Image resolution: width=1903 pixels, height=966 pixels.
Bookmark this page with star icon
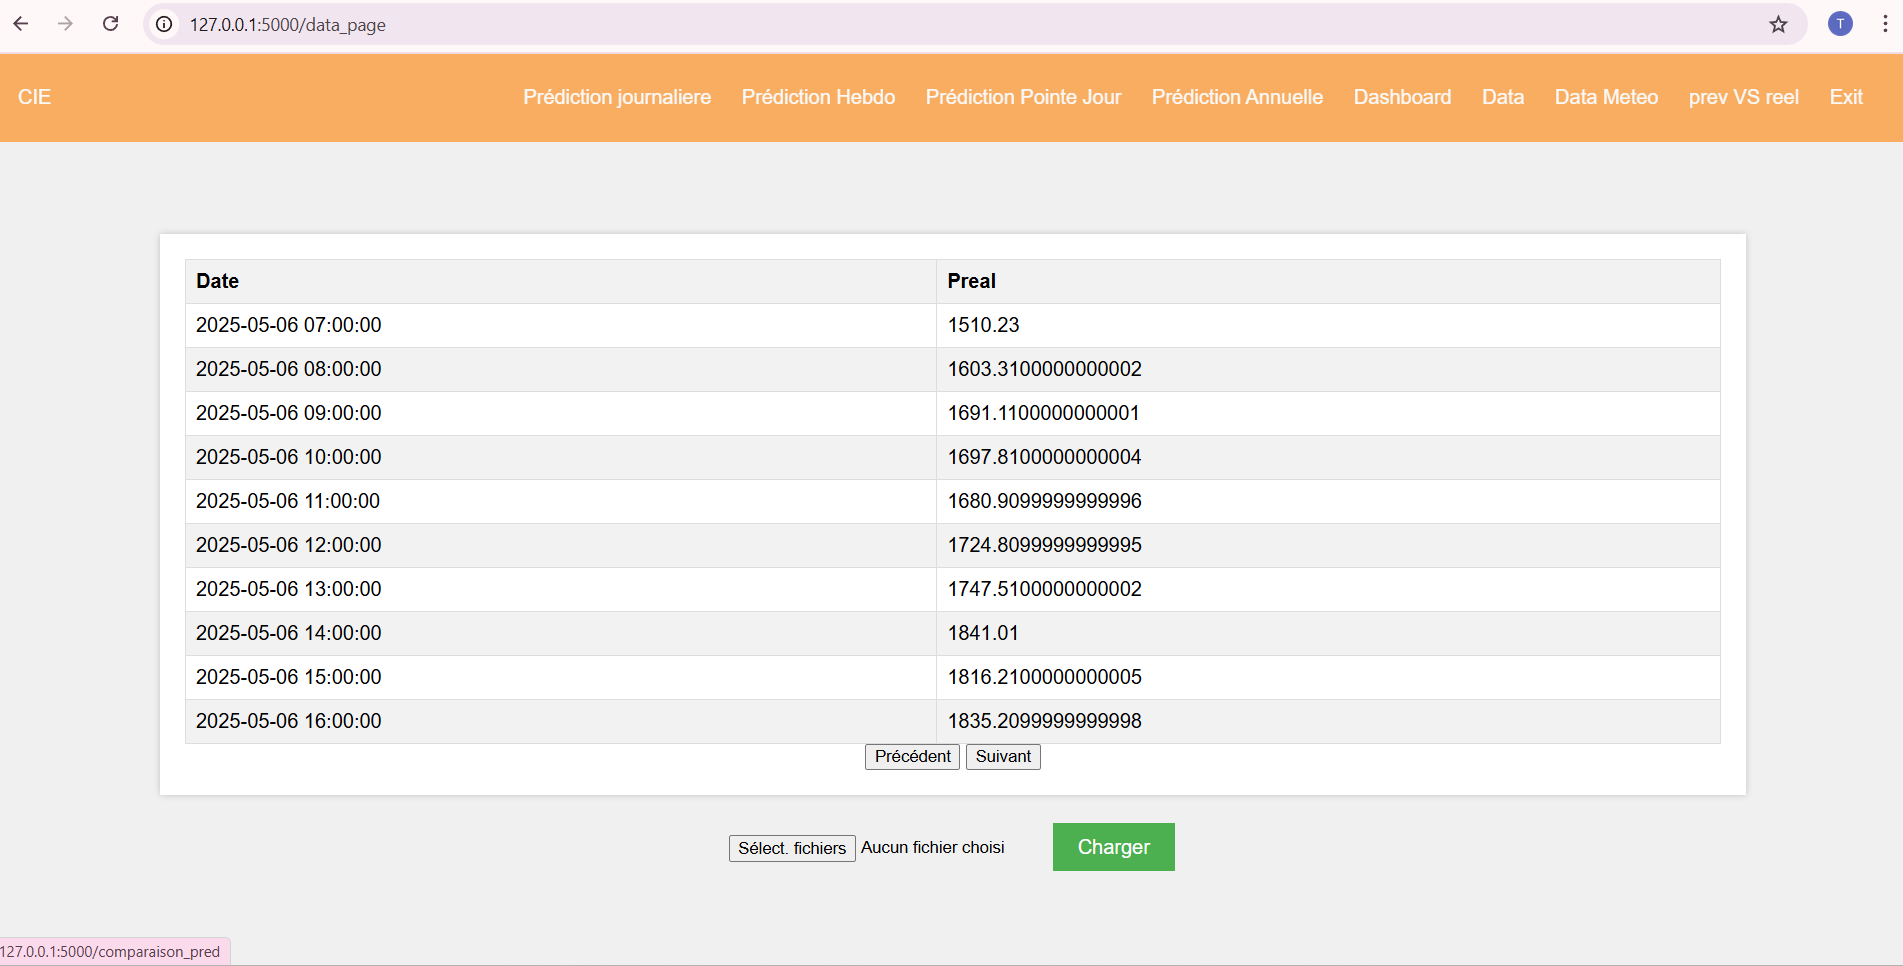[1778, 24]
